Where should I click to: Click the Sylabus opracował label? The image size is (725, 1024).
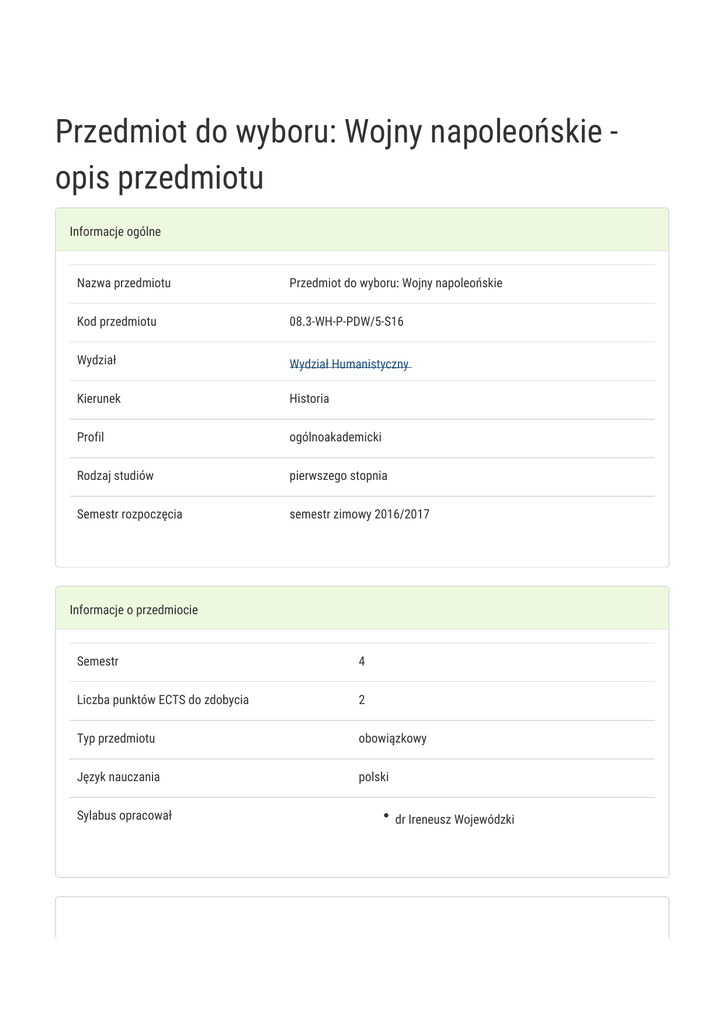click(x=125, y=816)
